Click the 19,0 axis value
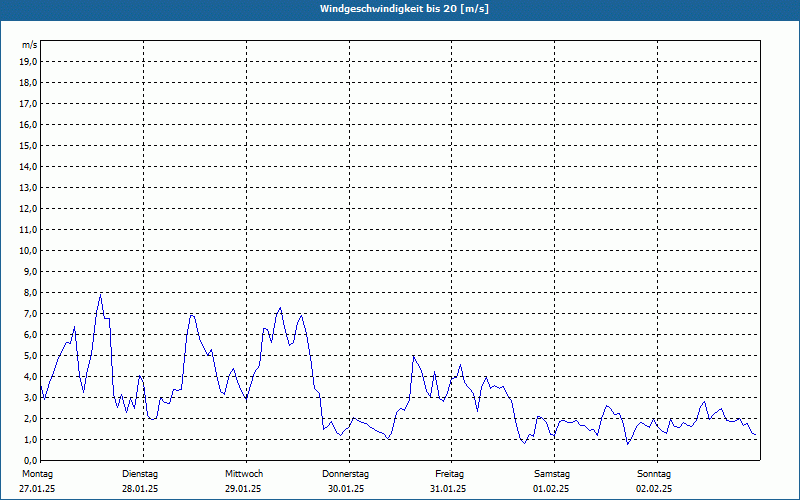The image size is (800, 500). 28,62
